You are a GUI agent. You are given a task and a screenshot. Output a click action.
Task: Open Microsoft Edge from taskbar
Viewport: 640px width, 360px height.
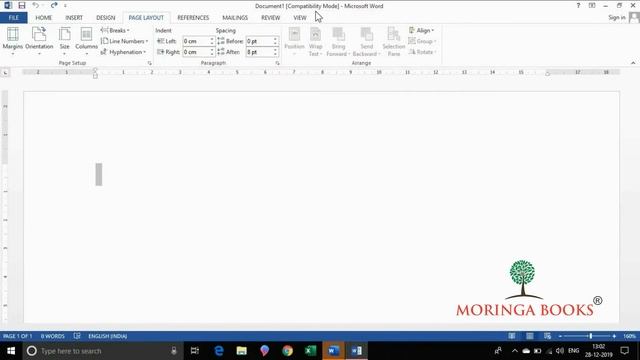point(219,351)
